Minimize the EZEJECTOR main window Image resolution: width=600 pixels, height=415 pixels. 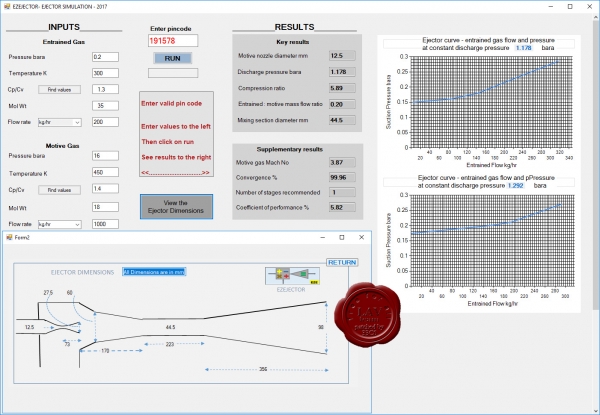pos(551,7)
